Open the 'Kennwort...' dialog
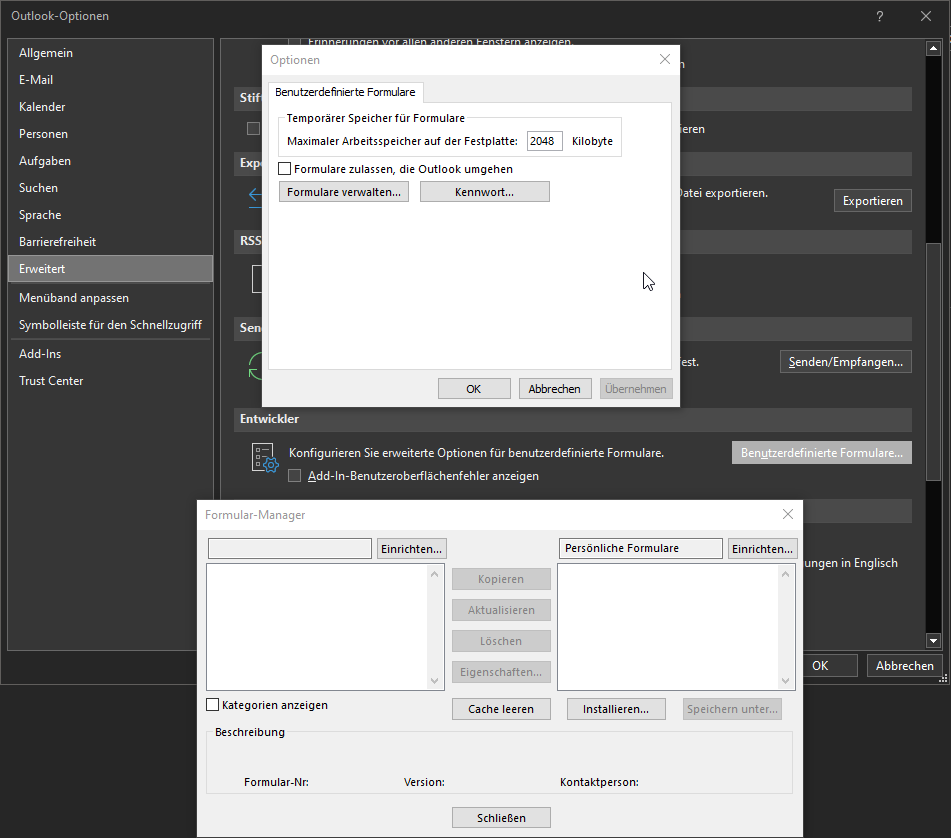The image size is (951, 838). click(x=484, y=192)
